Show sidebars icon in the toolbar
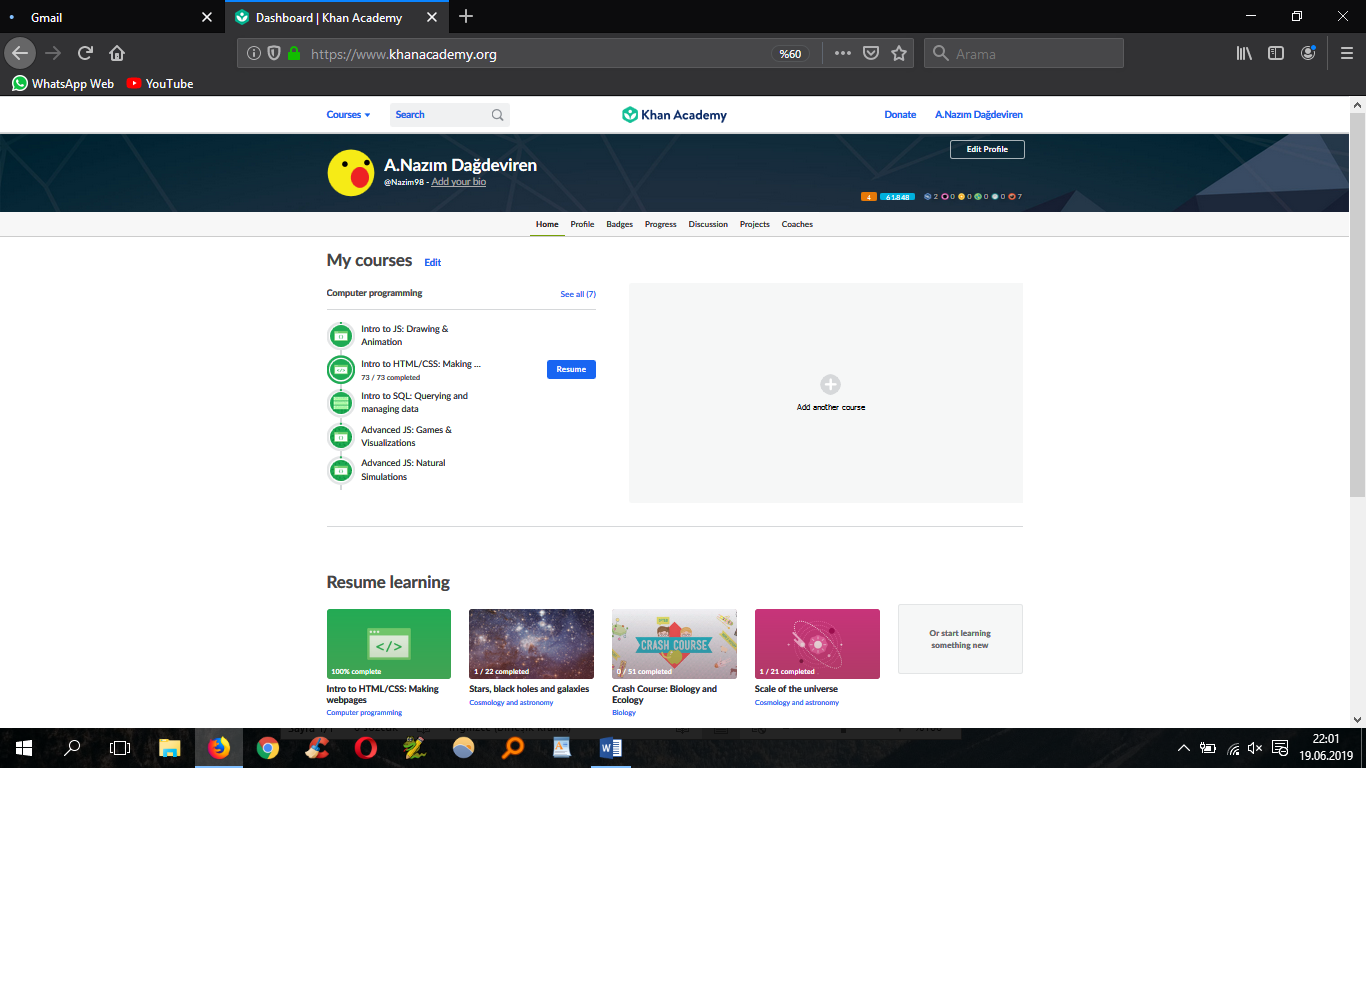The height and width of the screenshot is (982, 1366). pos(1276,53)
